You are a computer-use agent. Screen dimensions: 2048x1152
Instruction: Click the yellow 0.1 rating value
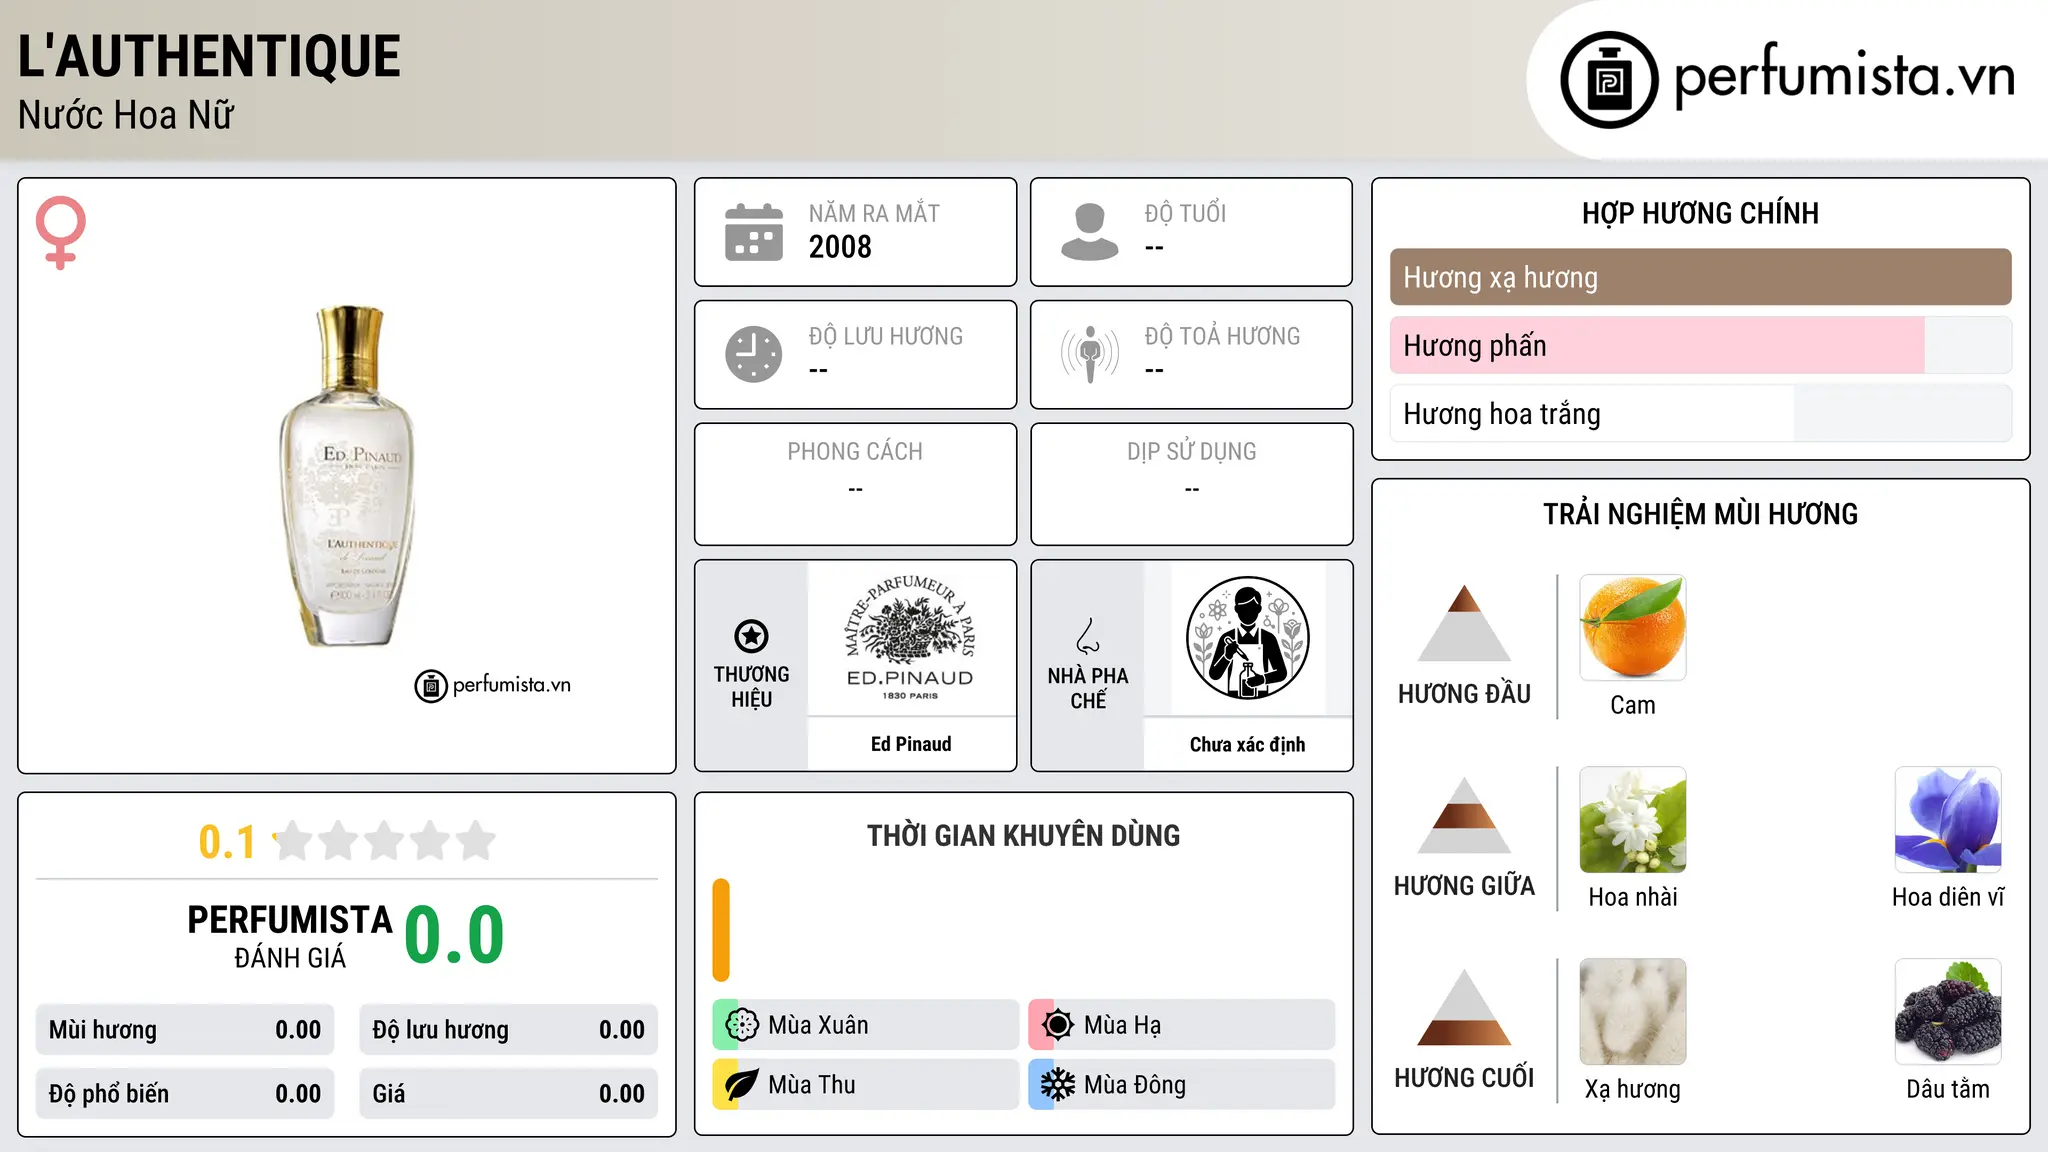click(227, 842)
